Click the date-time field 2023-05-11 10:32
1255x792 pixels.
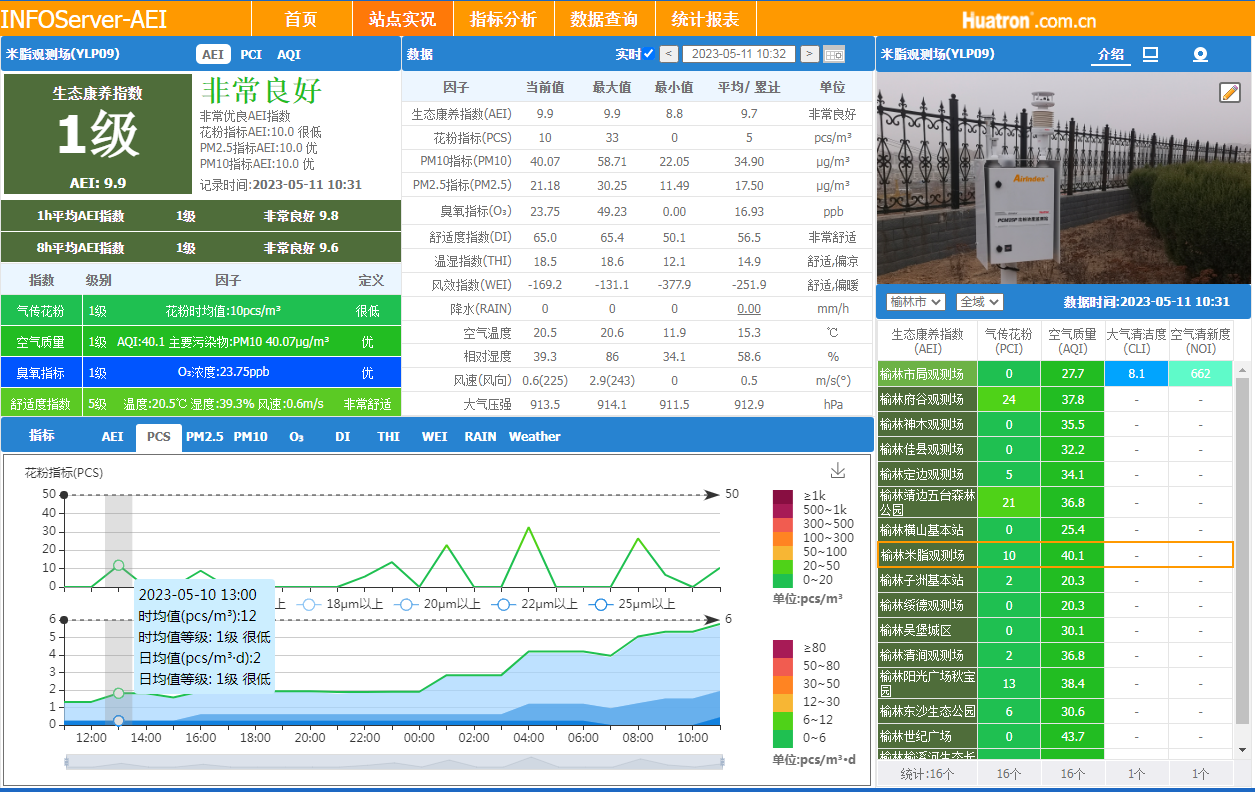pyautogui.click(x=739, y=54)
